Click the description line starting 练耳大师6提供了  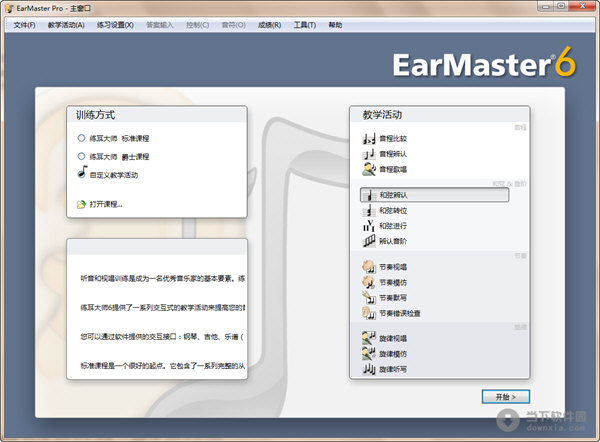coord(163,307)
